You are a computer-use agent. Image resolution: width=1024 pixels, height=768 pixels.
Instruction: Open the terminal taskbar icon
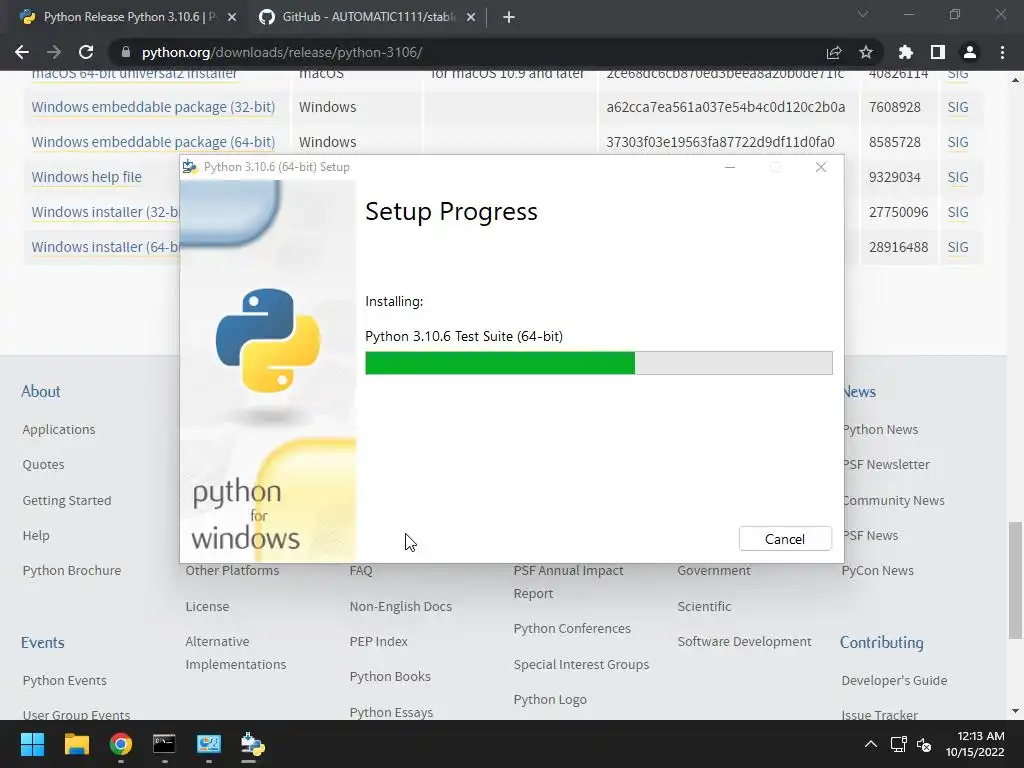click(x=165, y=744)
